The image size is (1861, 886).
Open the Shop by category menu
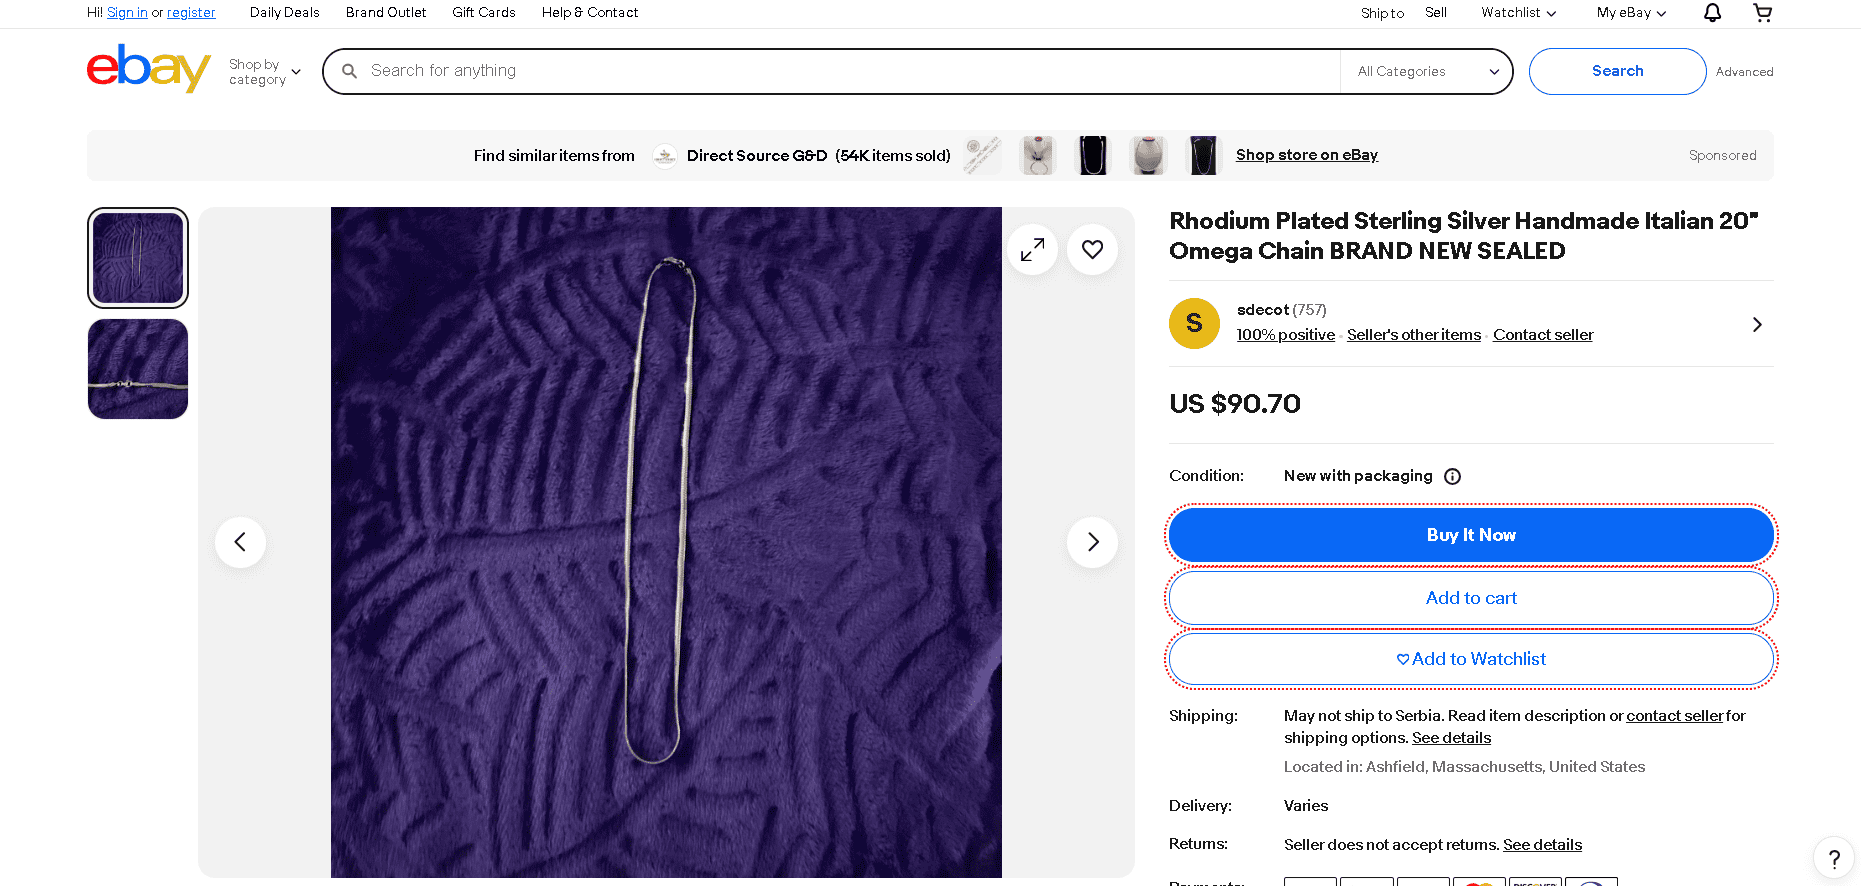(x=263, y=71)
